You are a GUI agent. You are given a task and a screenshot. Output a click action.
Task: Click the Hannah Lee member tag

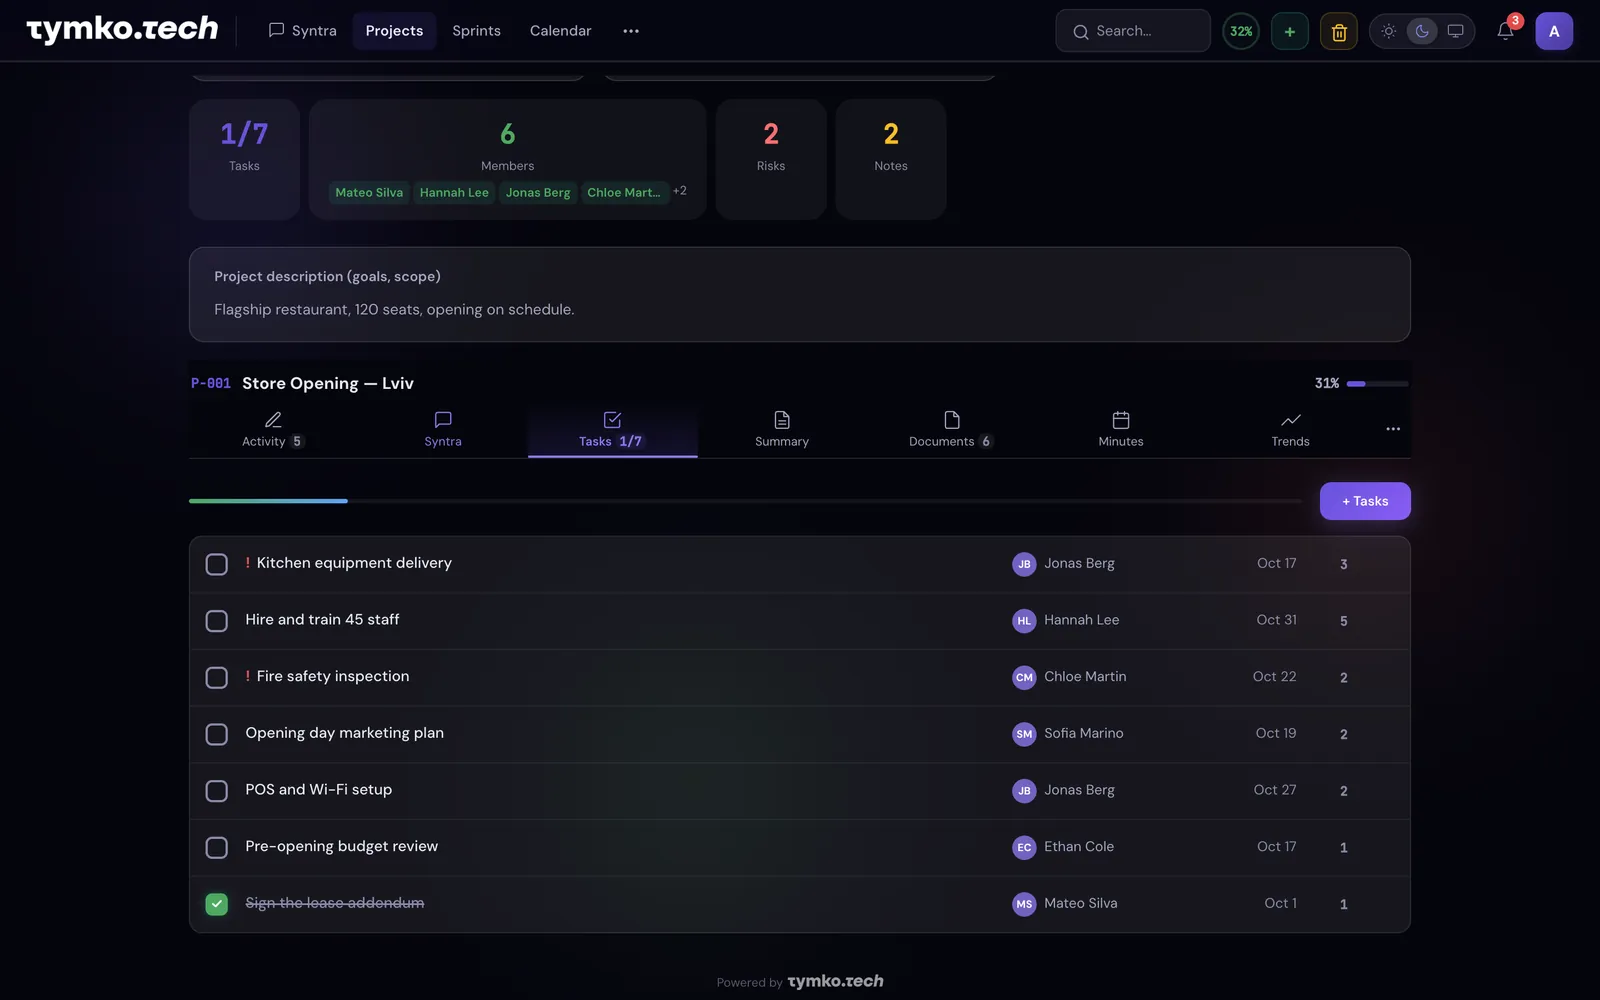click(454, 193)
